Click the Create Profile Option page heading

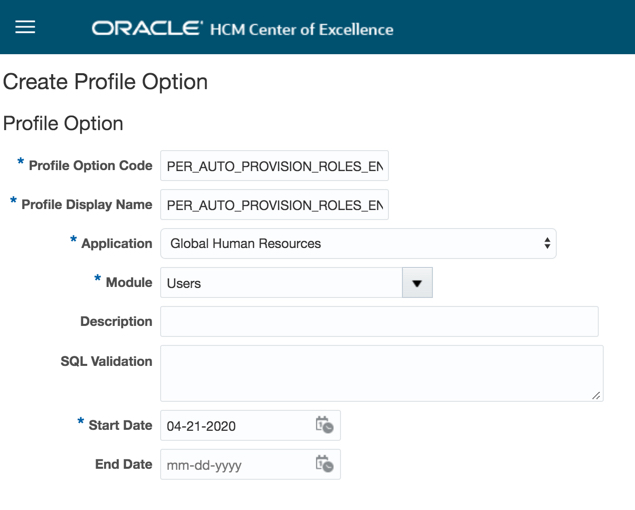click(105, 82)
